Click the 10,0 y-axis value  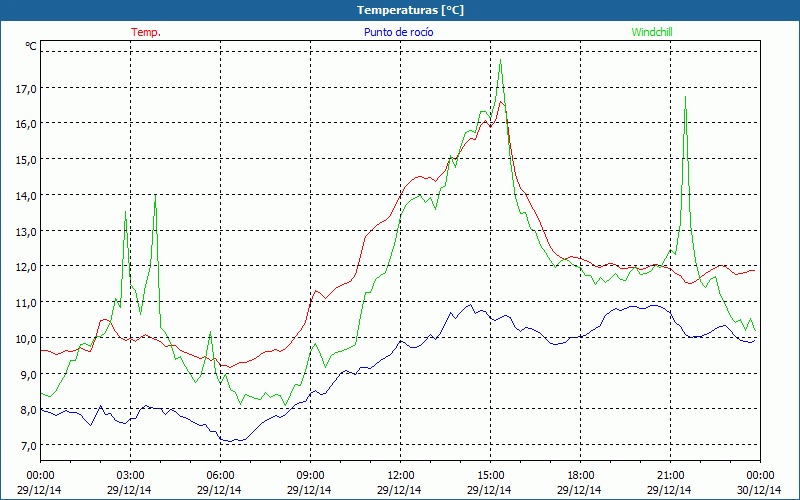[27, 338]
